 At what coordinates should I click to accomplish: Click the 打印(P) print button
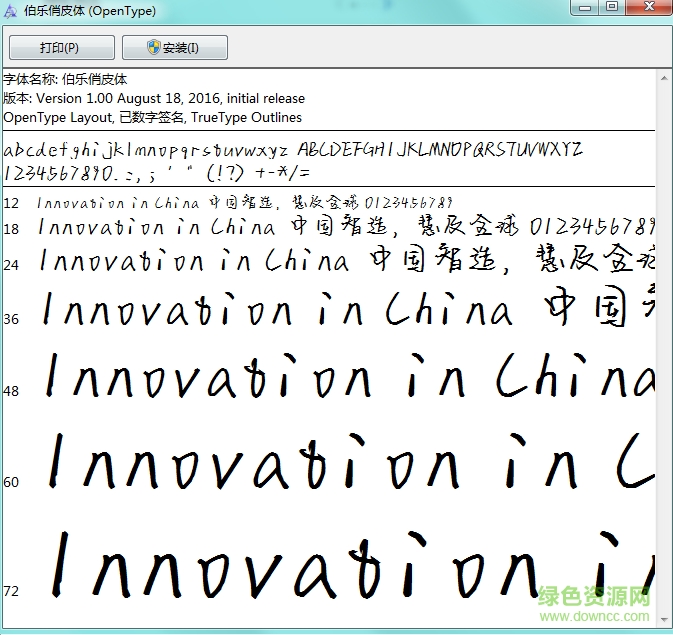pyautogui.click(x=62, y=47)
